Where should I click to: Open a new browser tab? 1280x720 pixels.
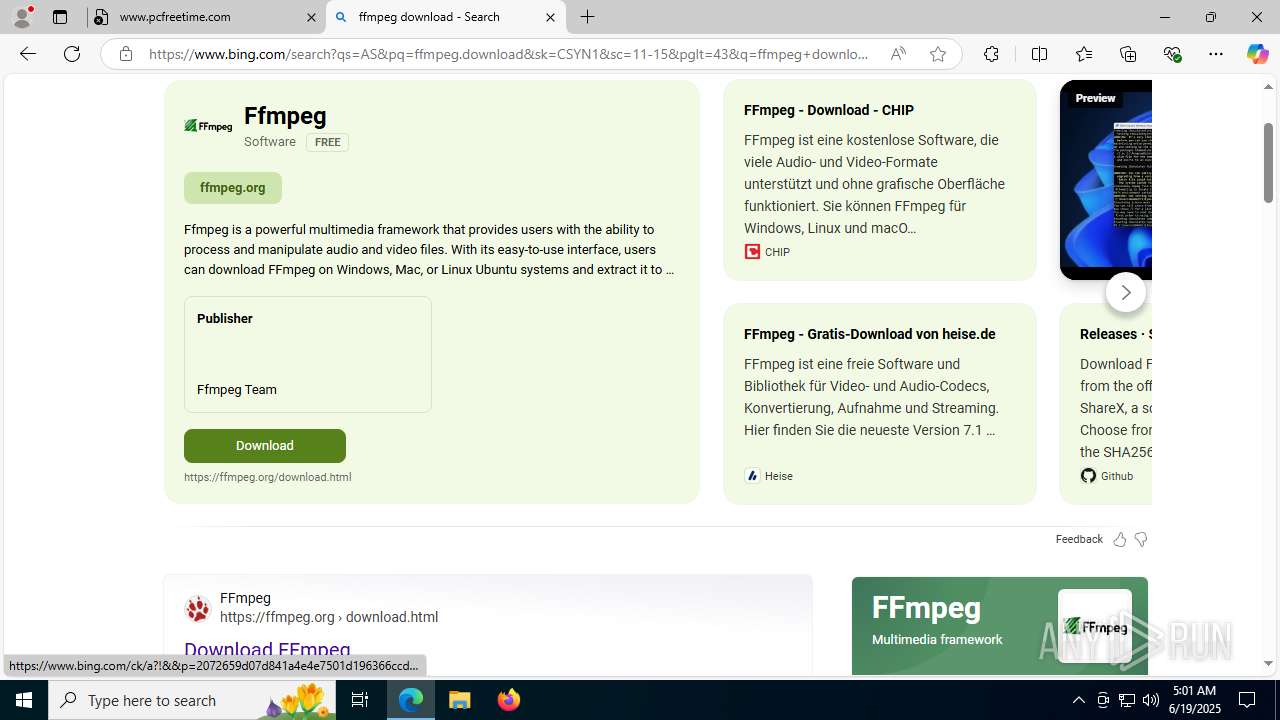coord(588,17)
